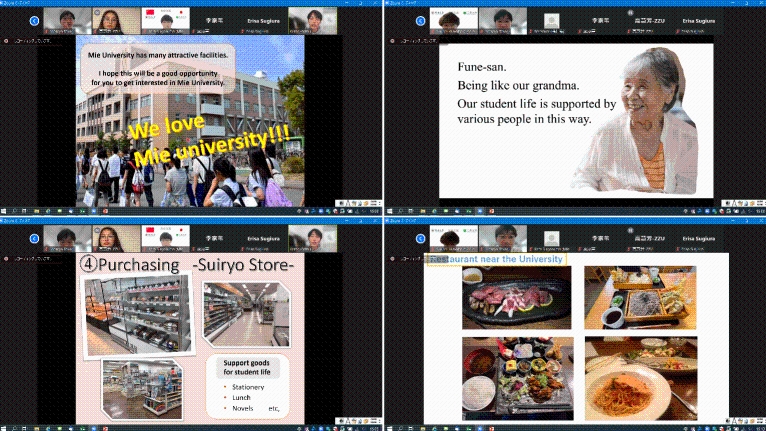Select the last participant video in bottom-left Zoom window
The width and height of the screenshot is (766, 431).
point(312,238)
